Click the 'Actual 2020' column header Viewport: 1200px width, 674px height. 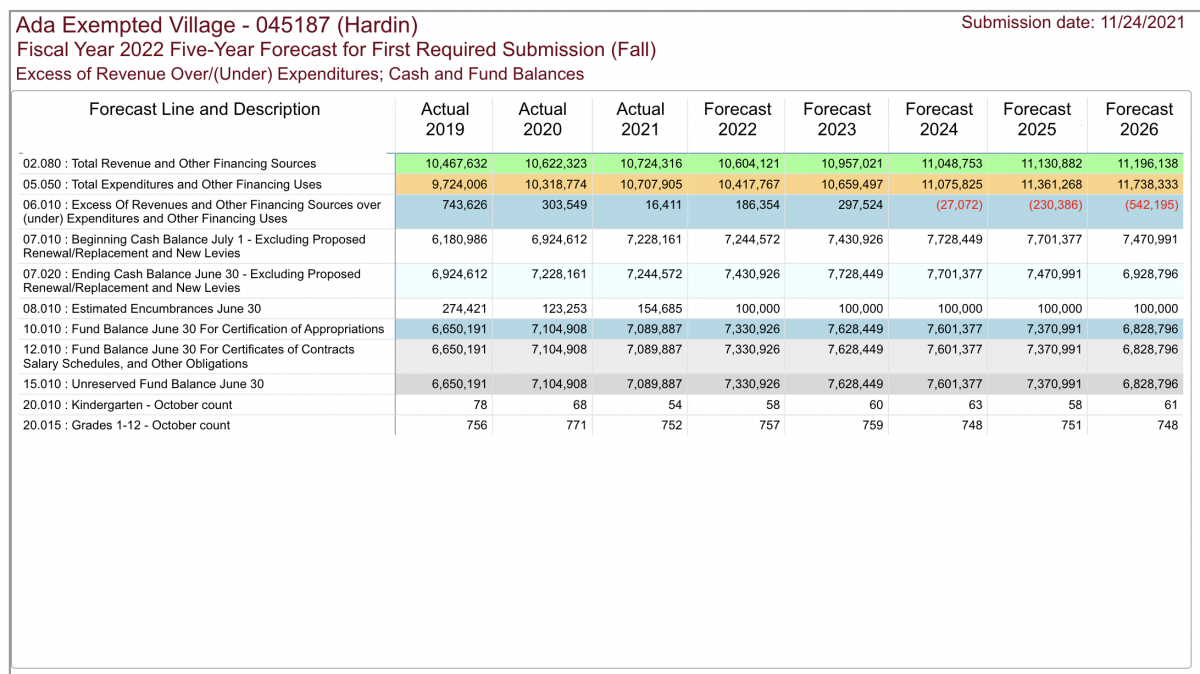point(543,119)
